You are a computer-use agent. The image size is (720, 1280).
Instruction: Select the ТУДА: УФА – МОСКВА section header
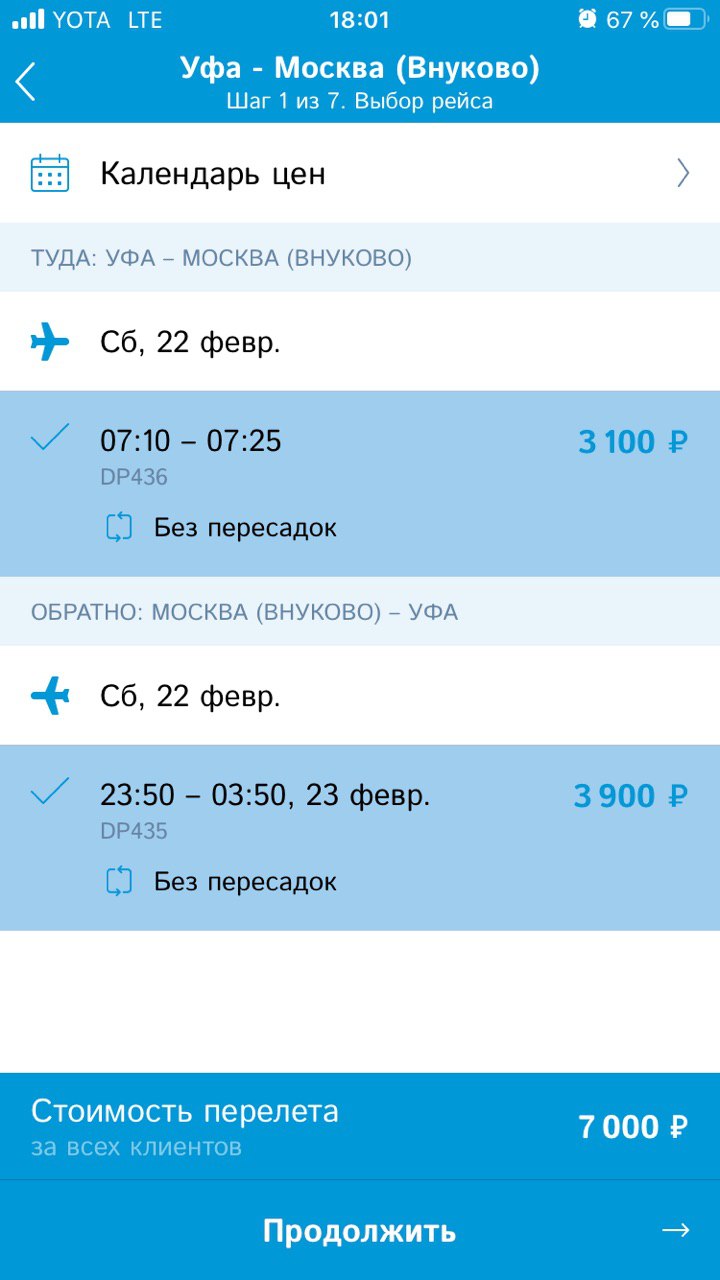pyautogui.click(x=221, y=259)
